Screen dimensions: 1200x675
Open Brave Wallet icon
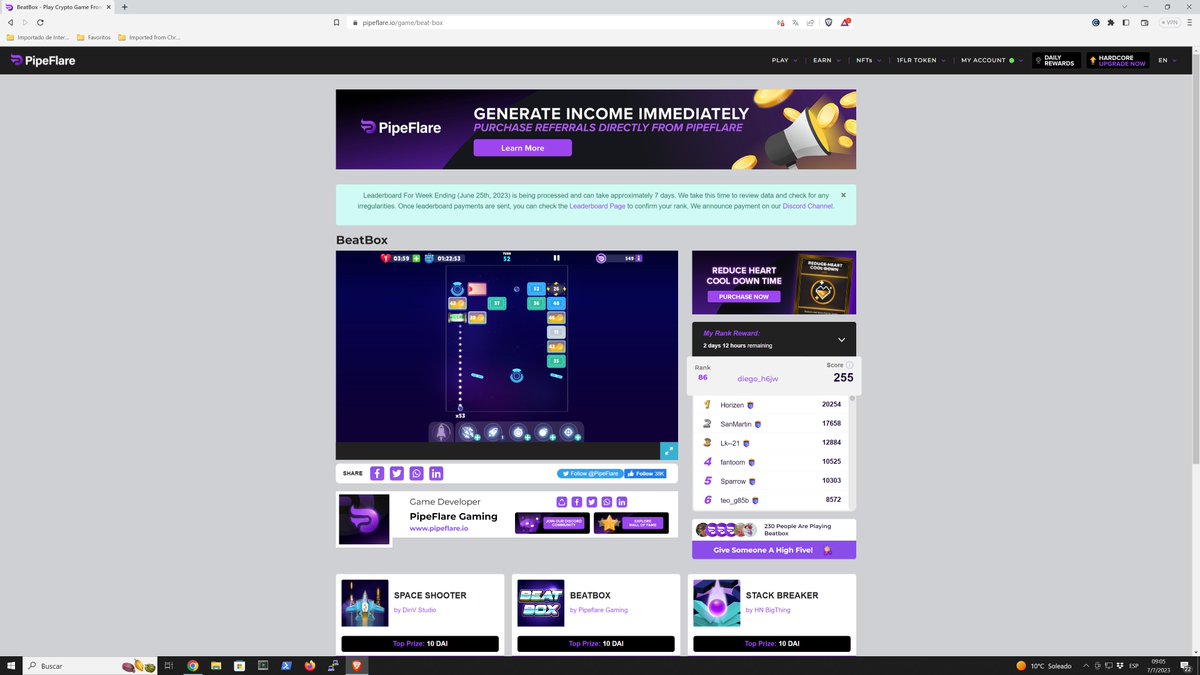(1145, 22)
